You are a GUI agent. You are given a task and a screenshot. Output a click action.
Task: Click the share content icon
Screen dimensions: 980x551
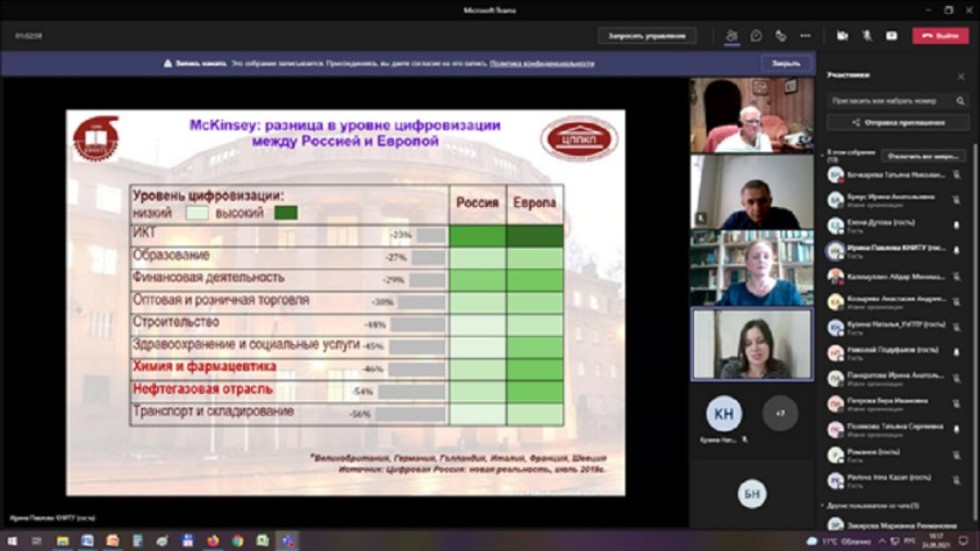click(x=892, y=36)
